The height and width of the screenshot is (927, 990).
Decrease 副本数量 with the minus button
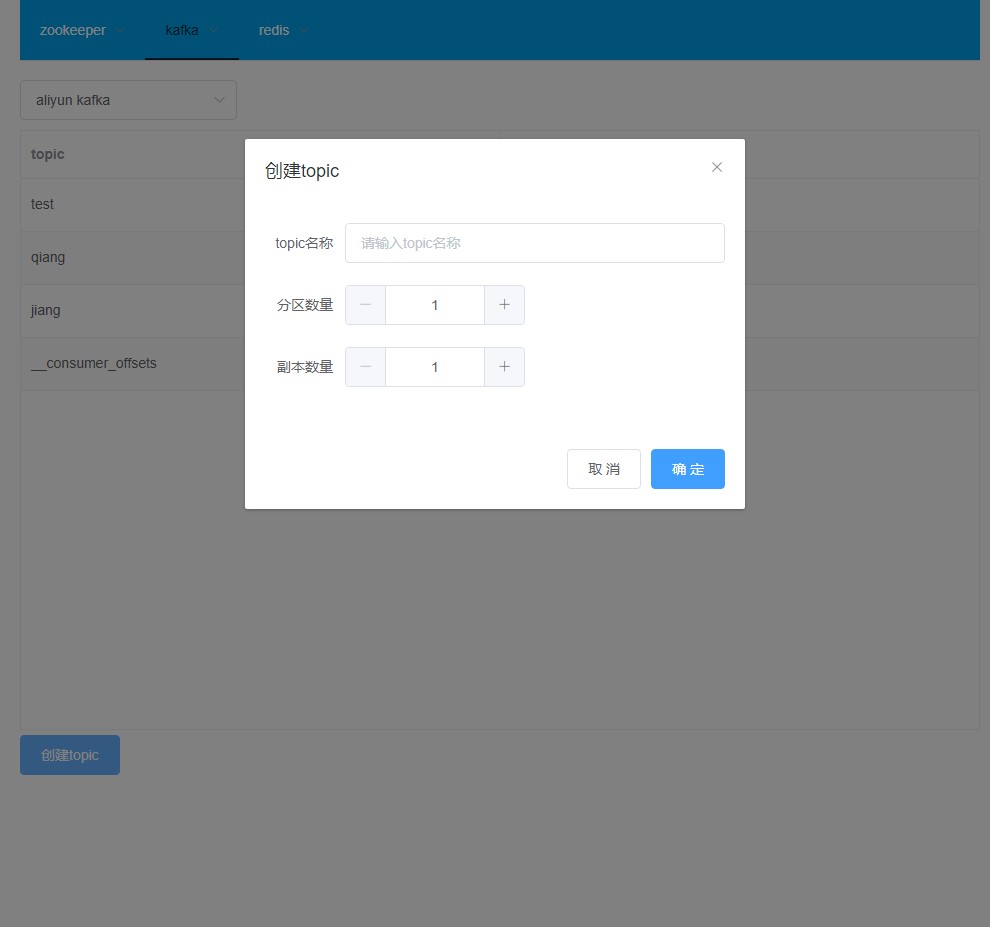366,367
